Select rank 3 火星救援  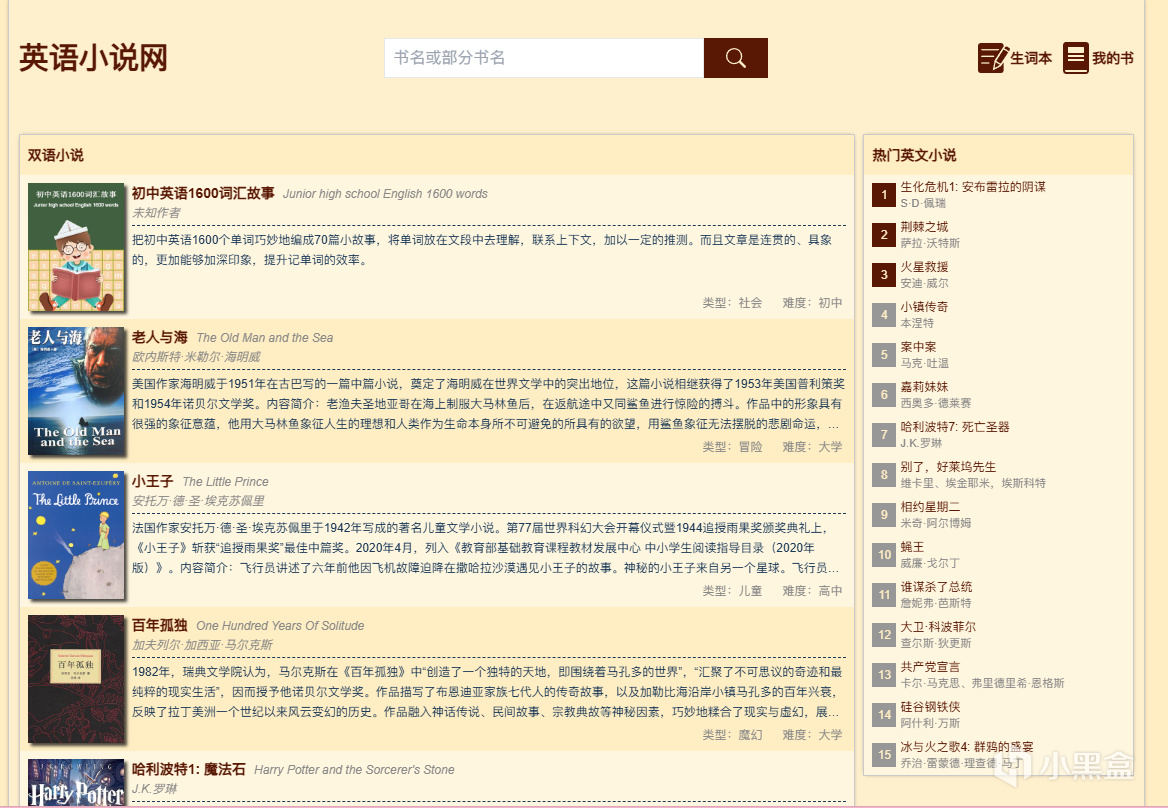(924, 267)
